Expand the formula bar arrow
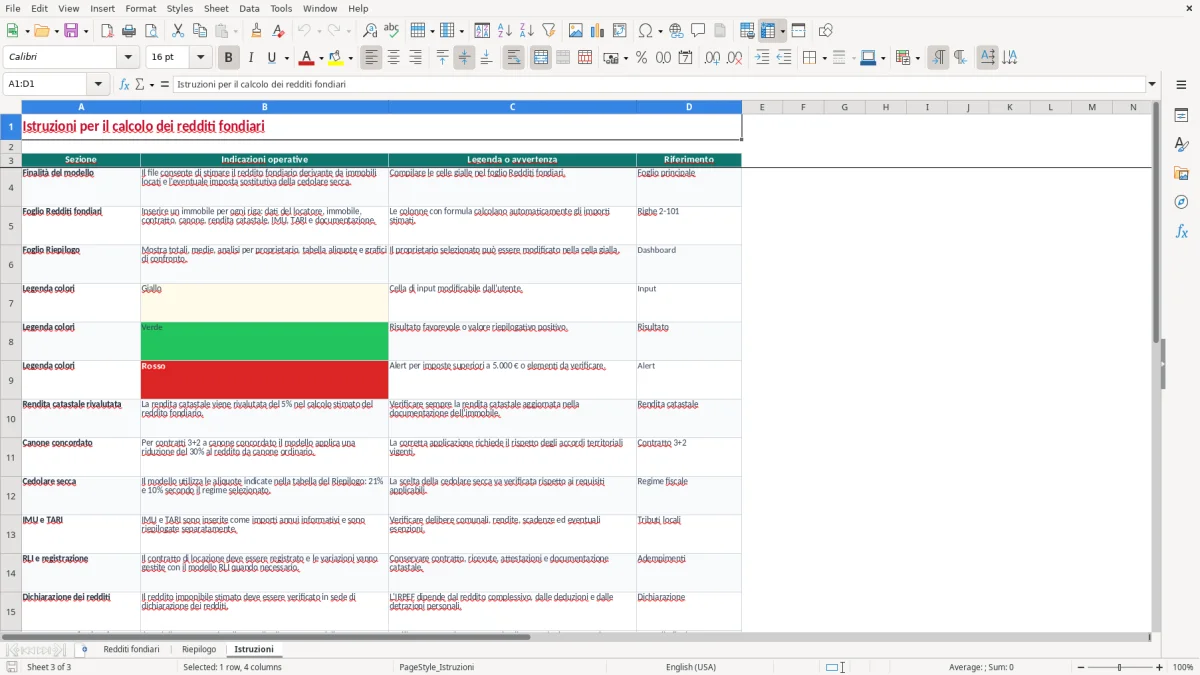Viewport: 1200px width, 675px height. pos(1152,84)
